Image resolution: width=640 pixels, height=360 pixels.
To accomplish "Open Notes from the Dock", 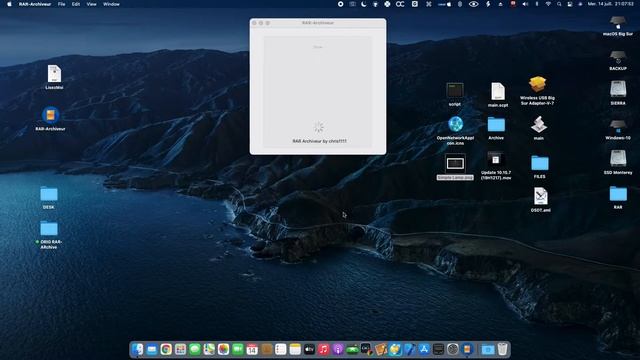I will pyautogui.click(x=295, y=349).
